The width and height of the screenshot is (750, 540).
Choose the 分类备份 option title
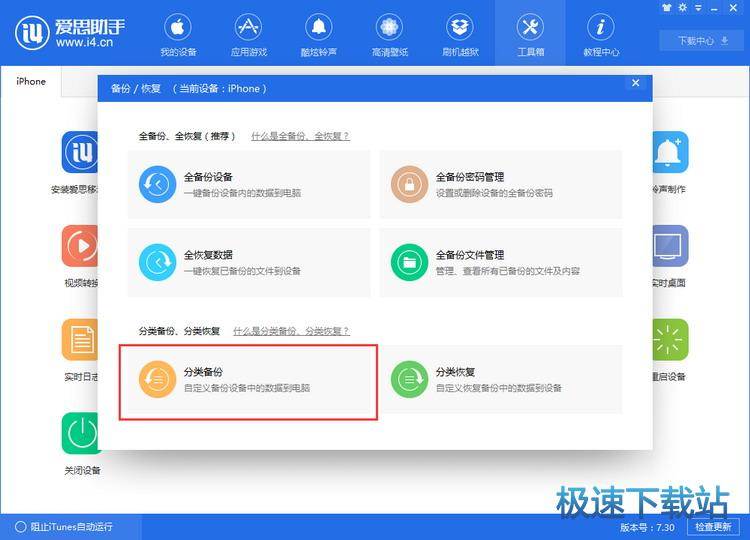point(203,372)
